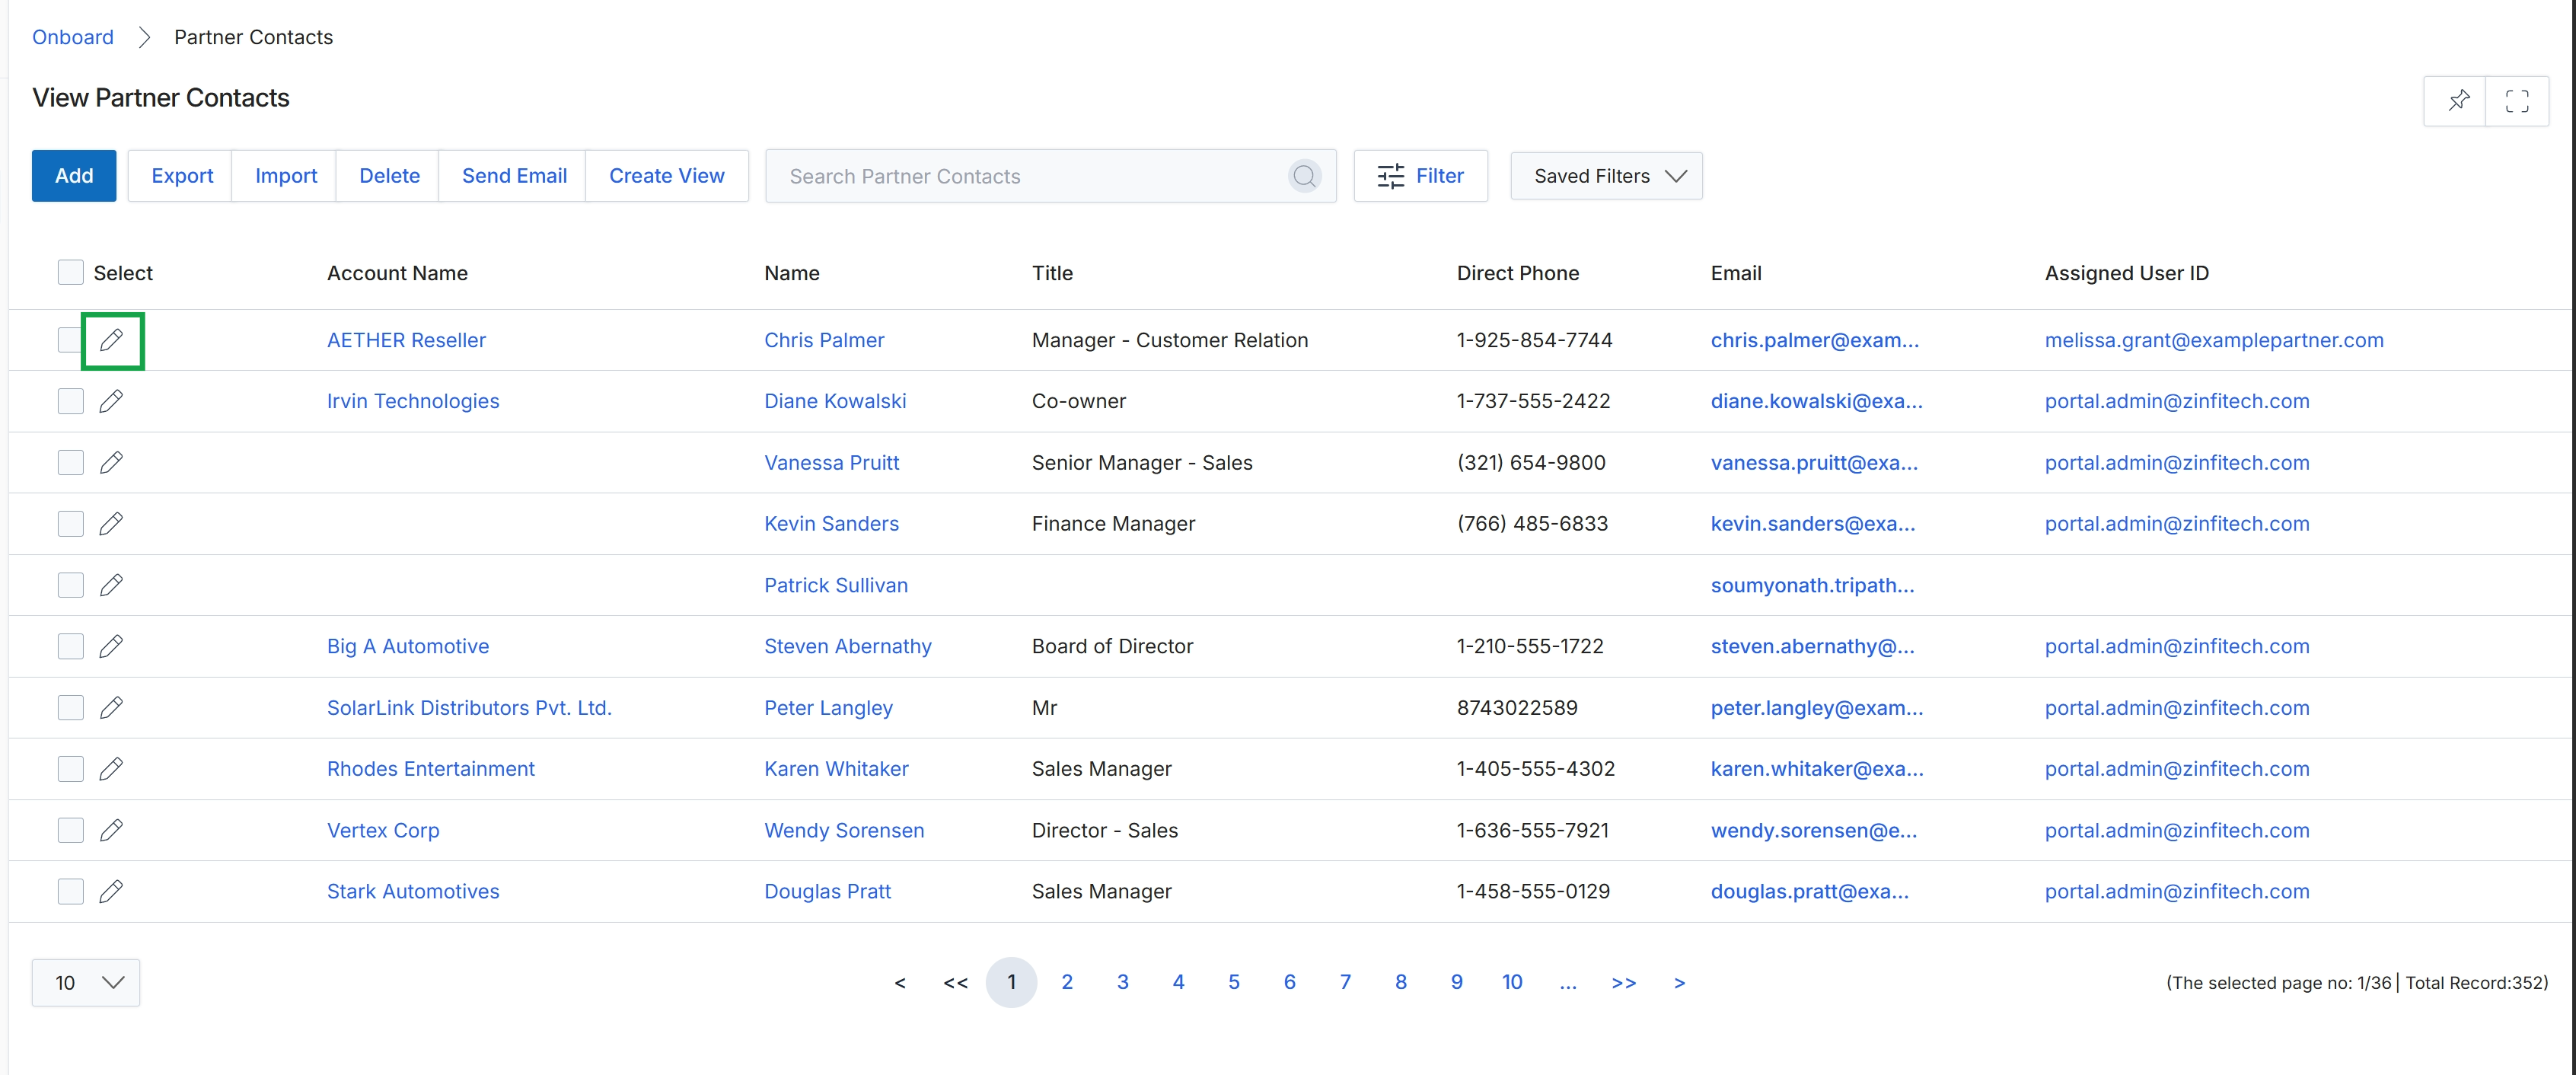Click the Add button
Image resolution: width=2576 pixels, height=1075 pixels.
[74, 176]
